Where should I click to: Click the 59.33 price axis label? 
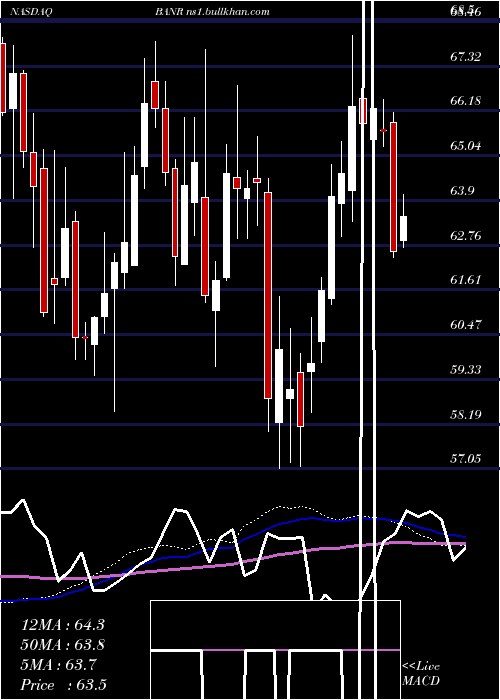466,370
